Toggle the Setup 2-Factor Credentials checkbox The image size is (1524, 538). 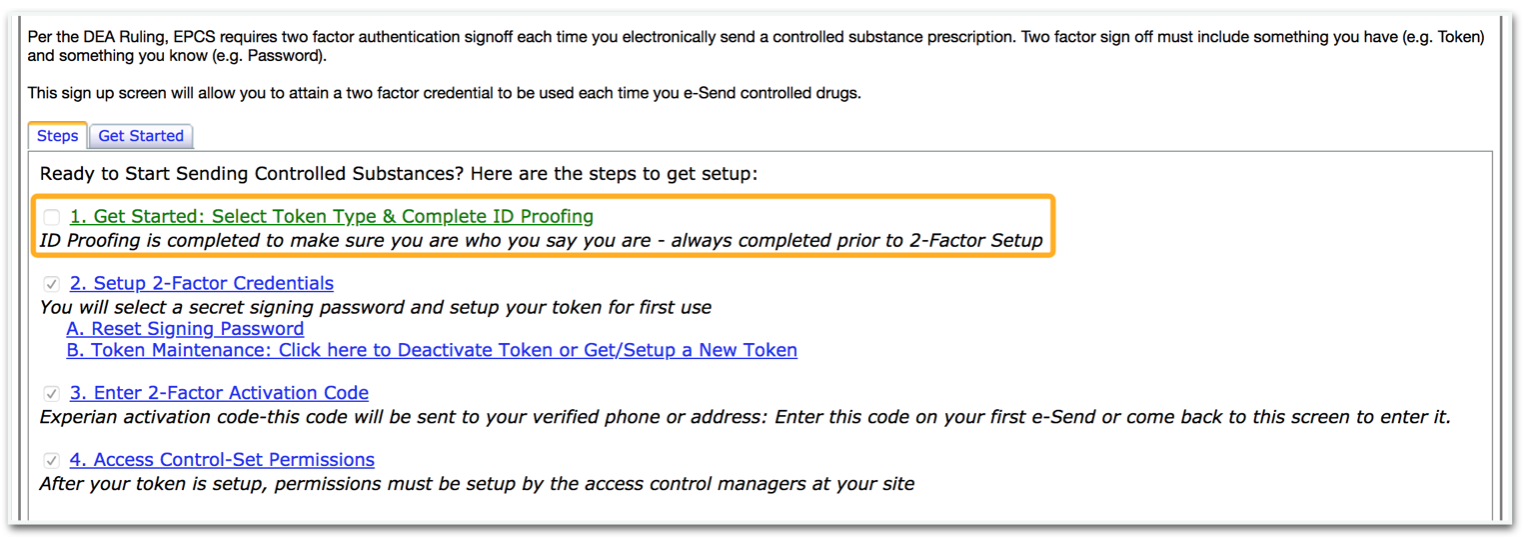pos(52,284)
